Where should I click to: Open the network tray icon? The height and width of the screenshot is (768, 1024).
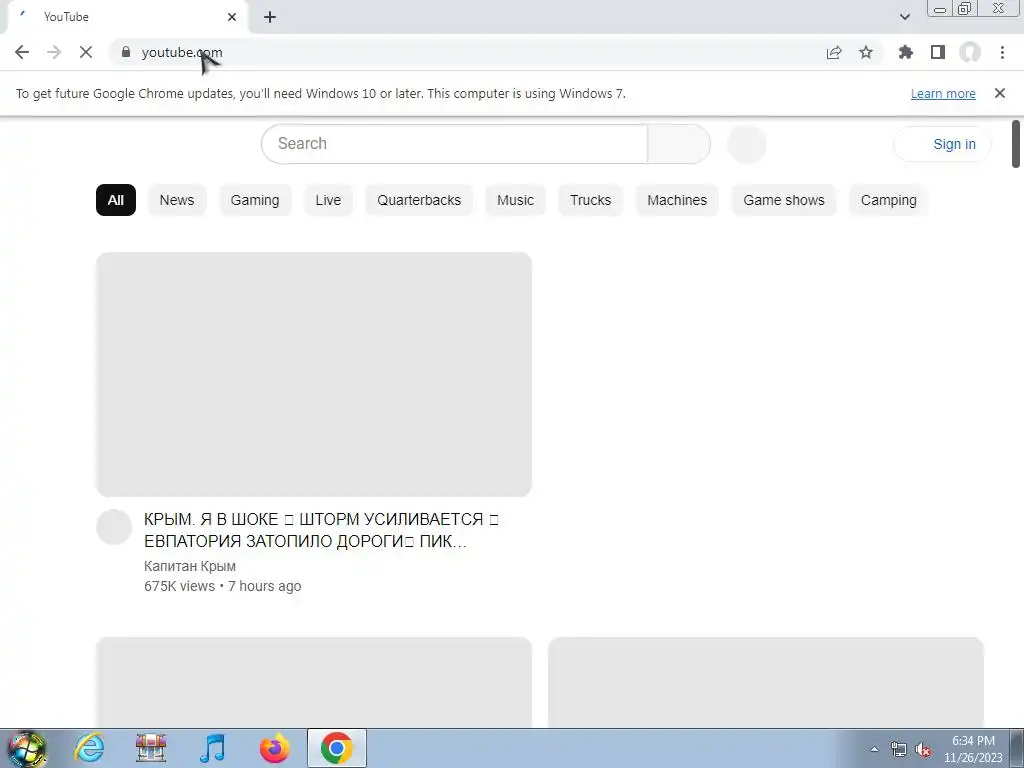click(x=899, y=749)
